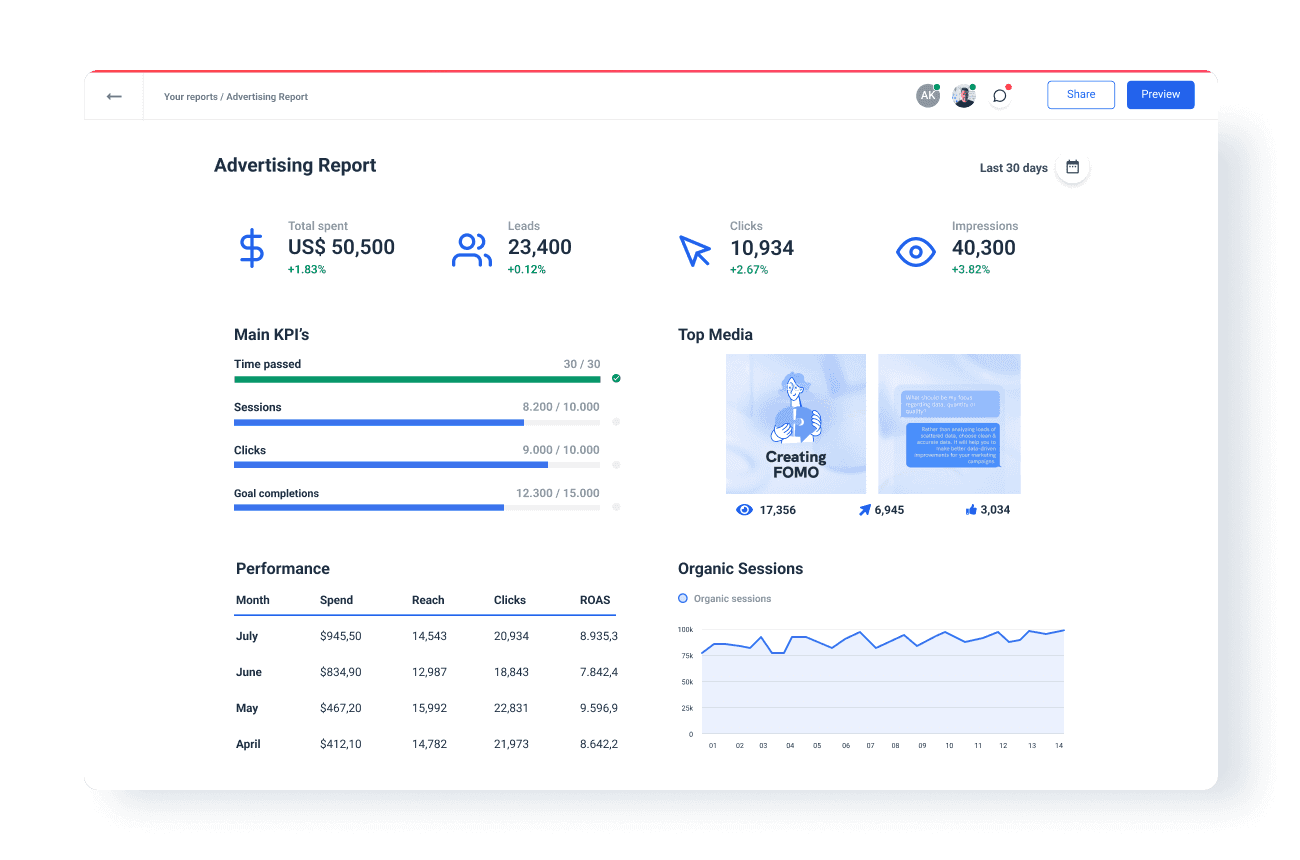
Task: Open the Last 30 days date selector
Action: coord(1013,167)
